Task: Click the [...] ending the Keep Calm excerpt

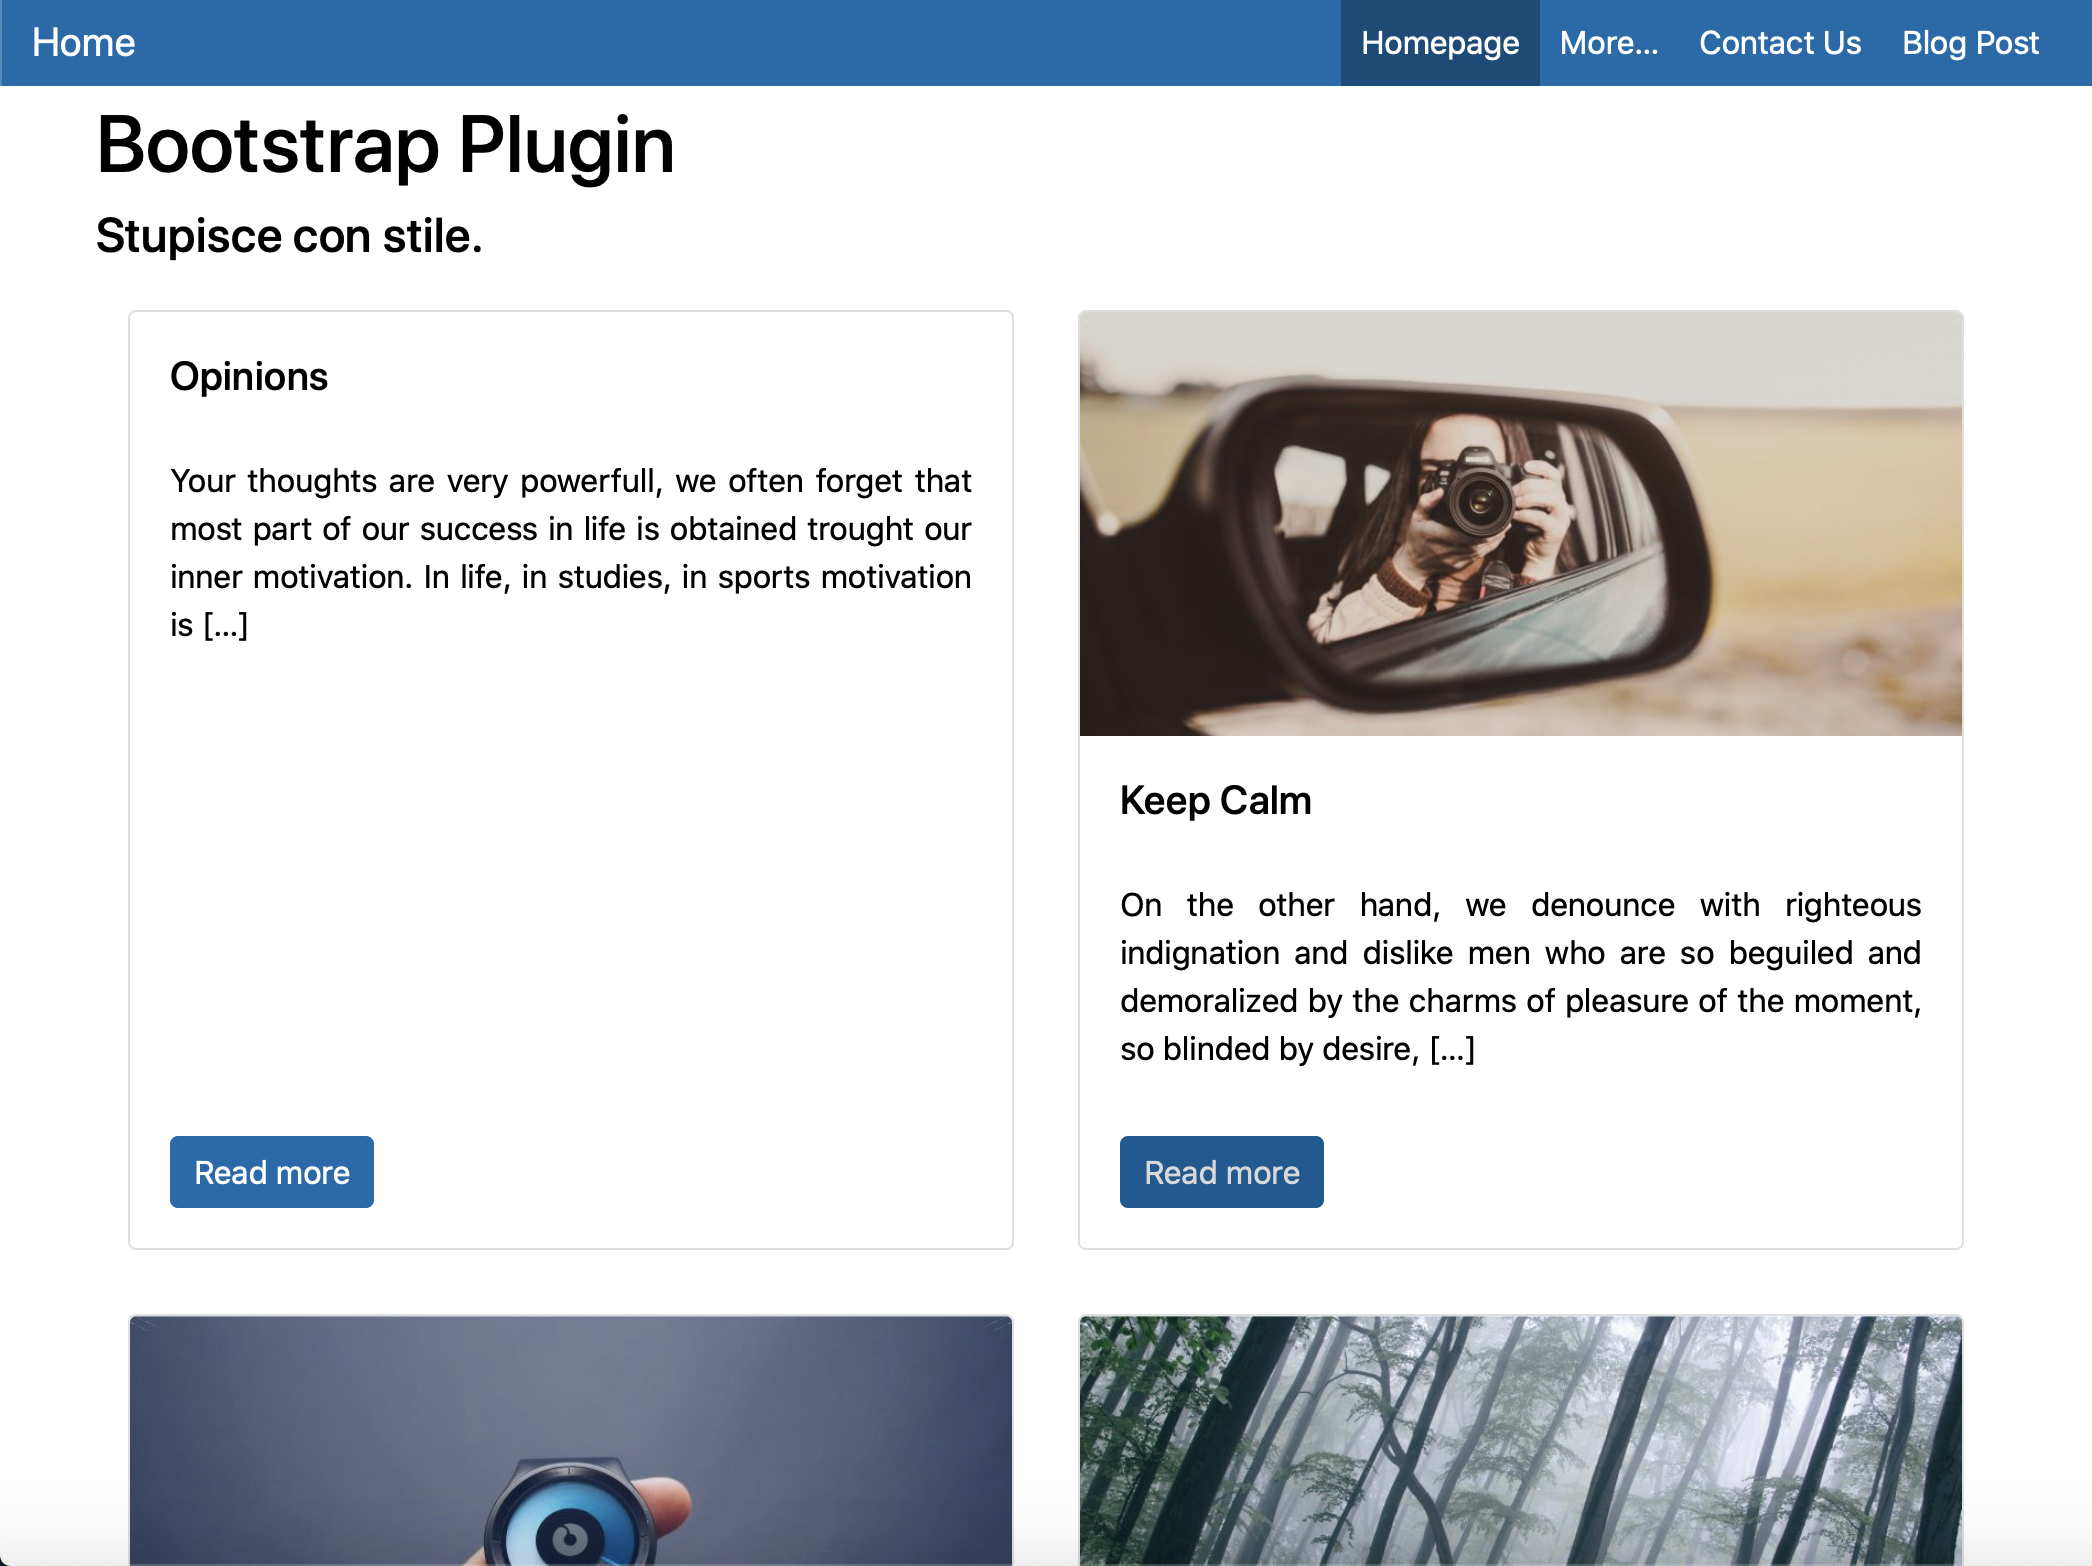Action: pyautogui.click(x=1452, y=1050)
